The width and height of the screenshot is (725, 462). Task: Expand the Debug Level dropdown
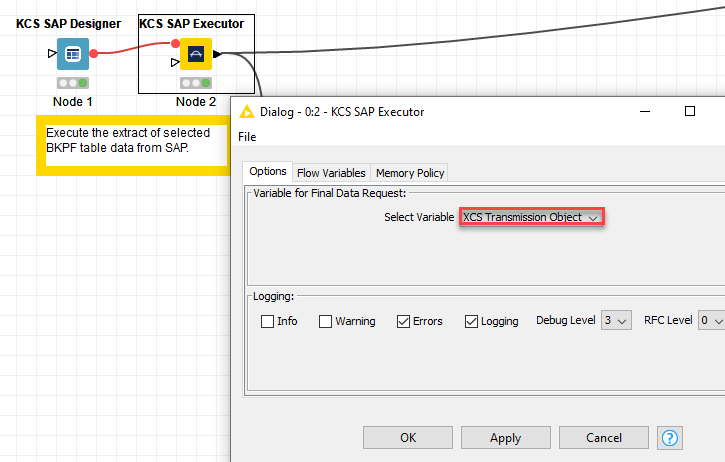point(616,320)
